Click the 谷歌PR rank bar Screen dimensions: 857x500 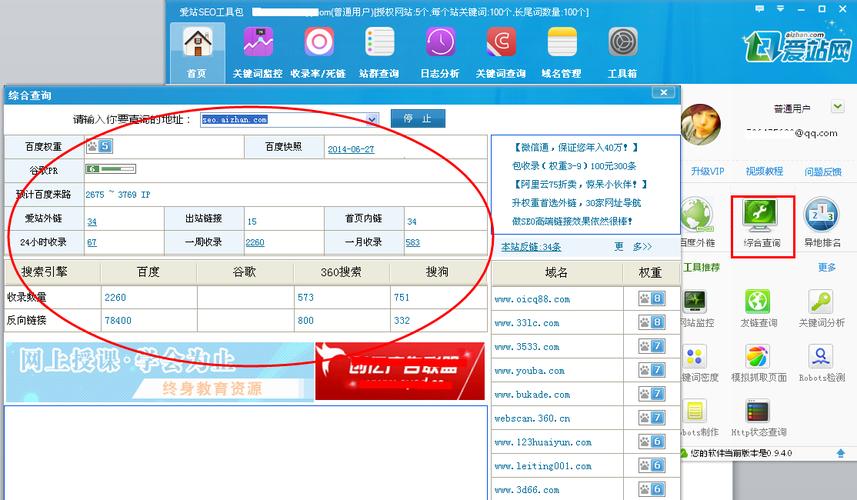tap(110, 169)
